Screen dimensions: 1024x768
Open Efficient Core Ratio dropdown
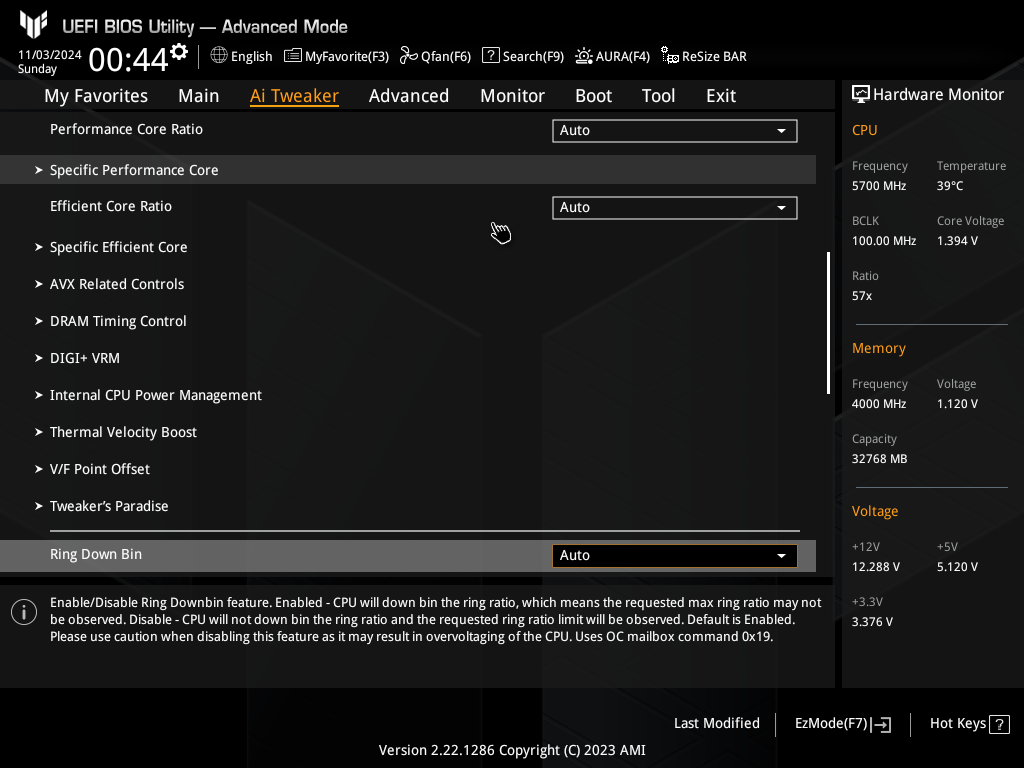tap(675, 208)
